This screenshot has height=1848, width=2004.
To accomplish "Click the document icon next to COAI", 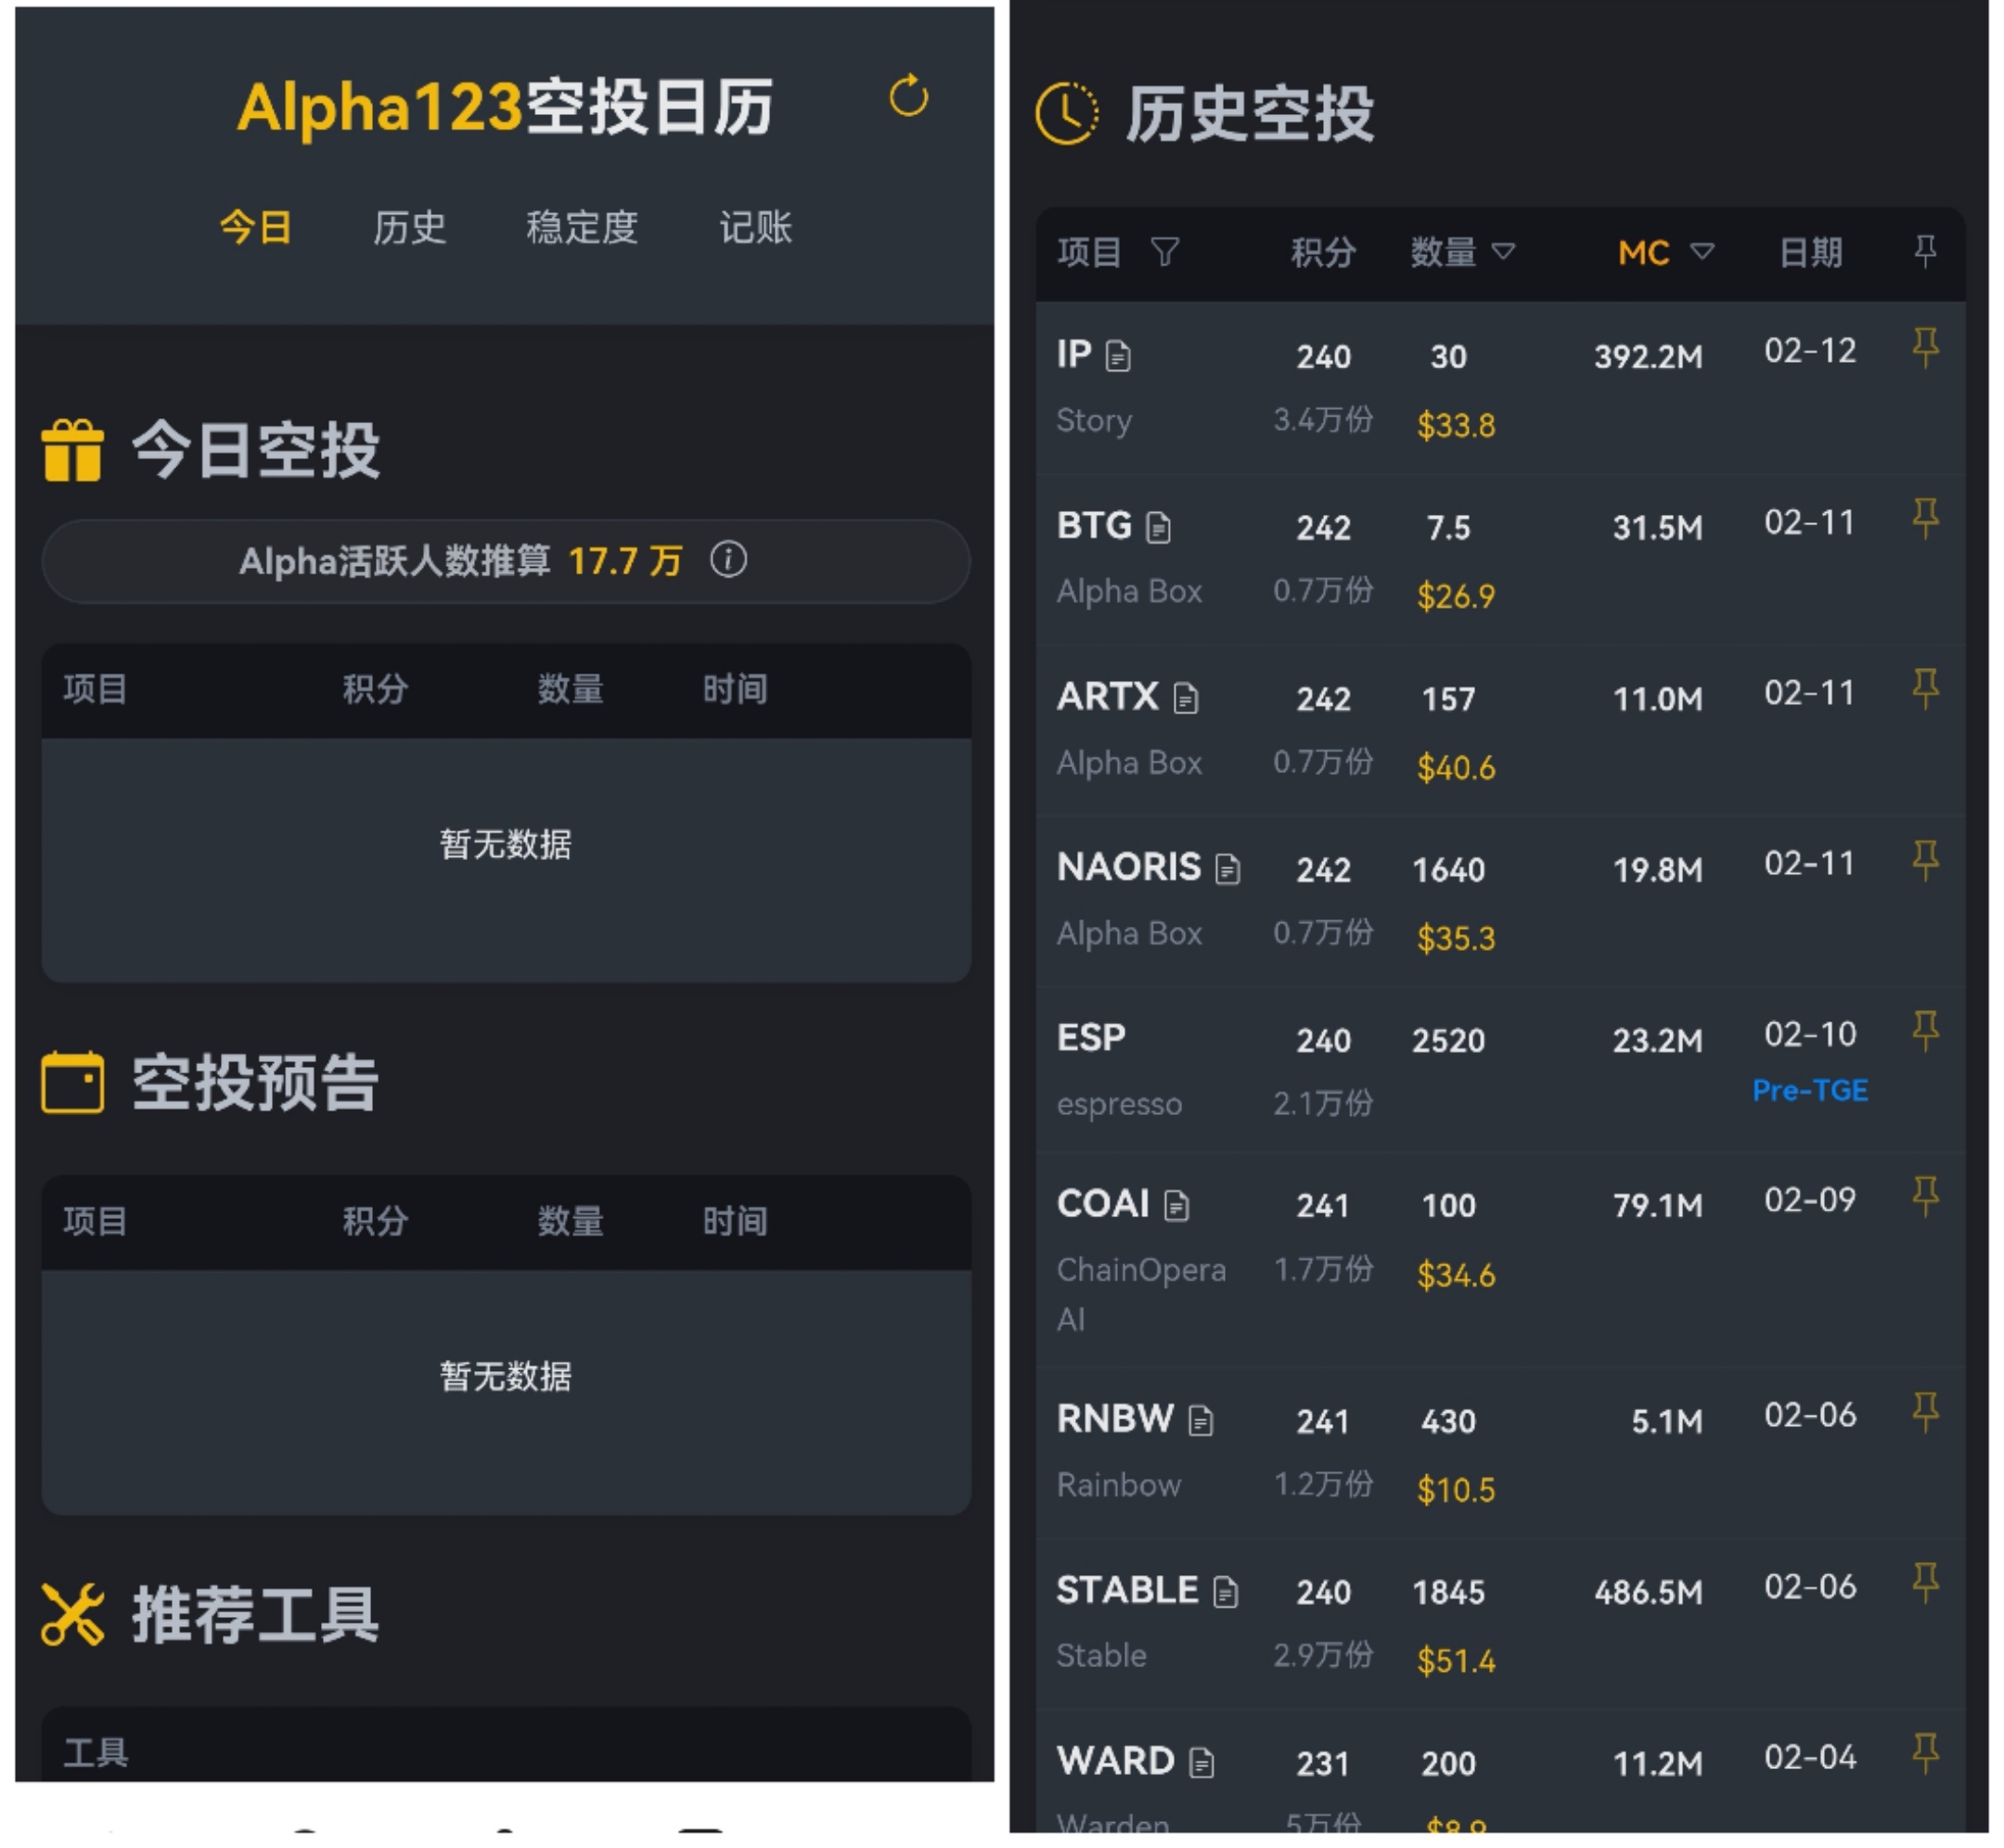I will pos(1177,1206).
